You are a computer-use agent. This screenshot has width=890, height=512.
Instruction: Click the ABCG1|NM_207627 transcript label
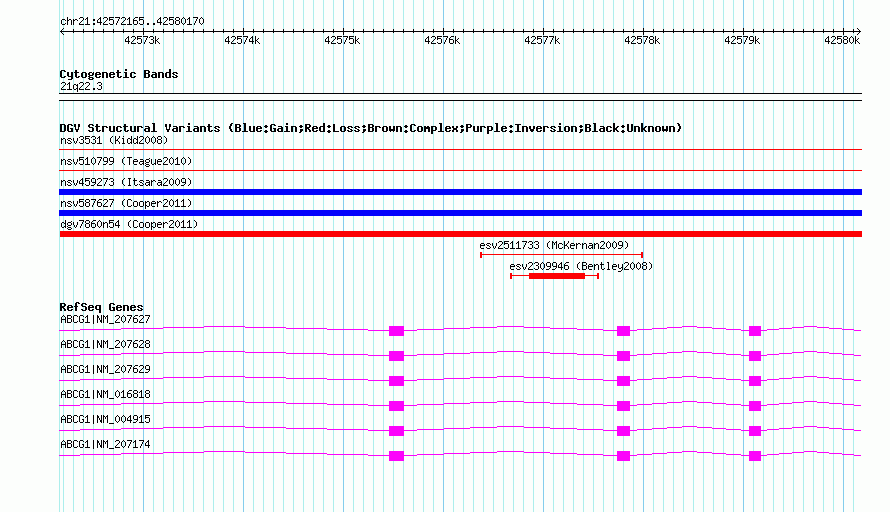coord(105,320)
